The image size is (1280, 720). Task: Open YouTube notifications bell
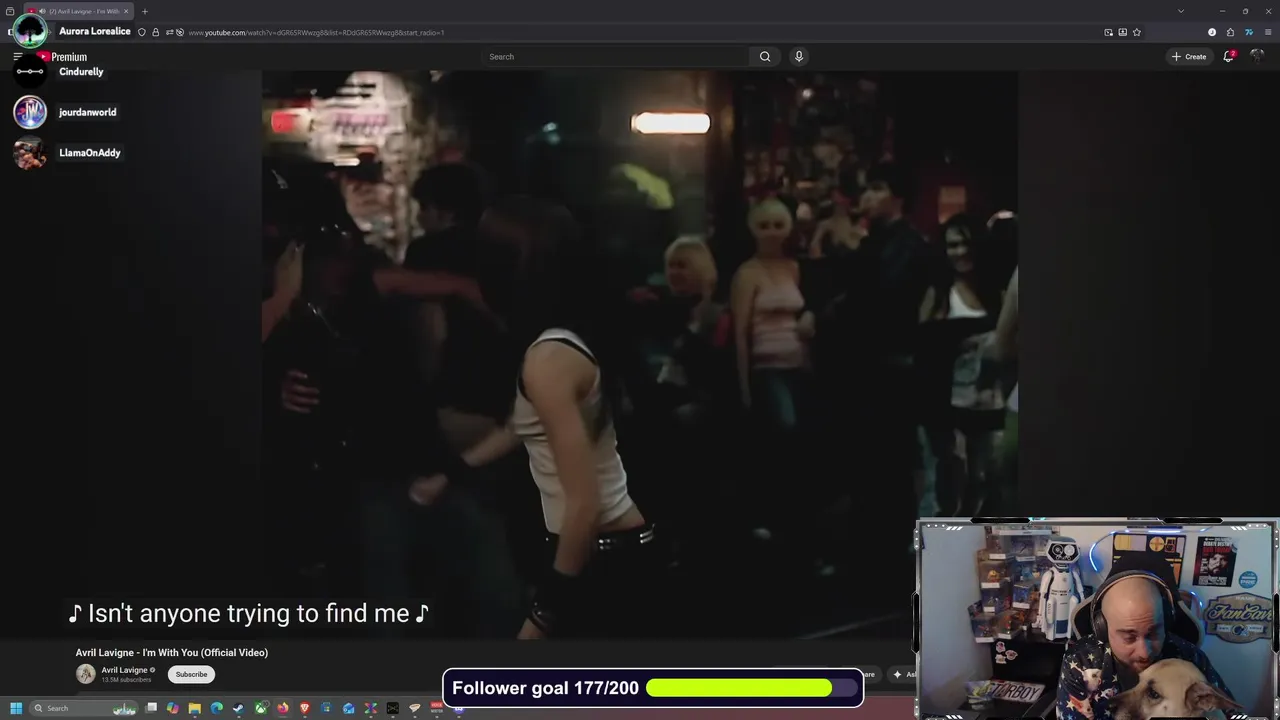coord(1229,57)
